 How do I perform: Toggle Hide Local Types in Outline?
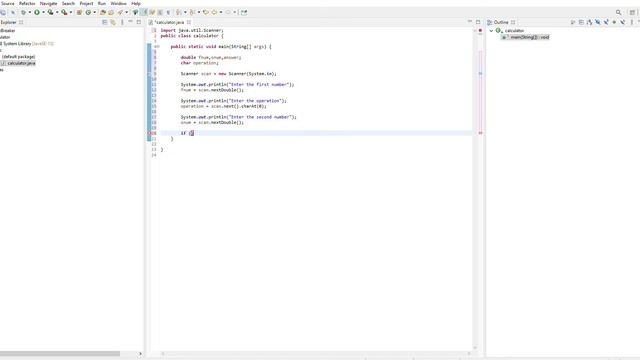(x=622, y=22)
